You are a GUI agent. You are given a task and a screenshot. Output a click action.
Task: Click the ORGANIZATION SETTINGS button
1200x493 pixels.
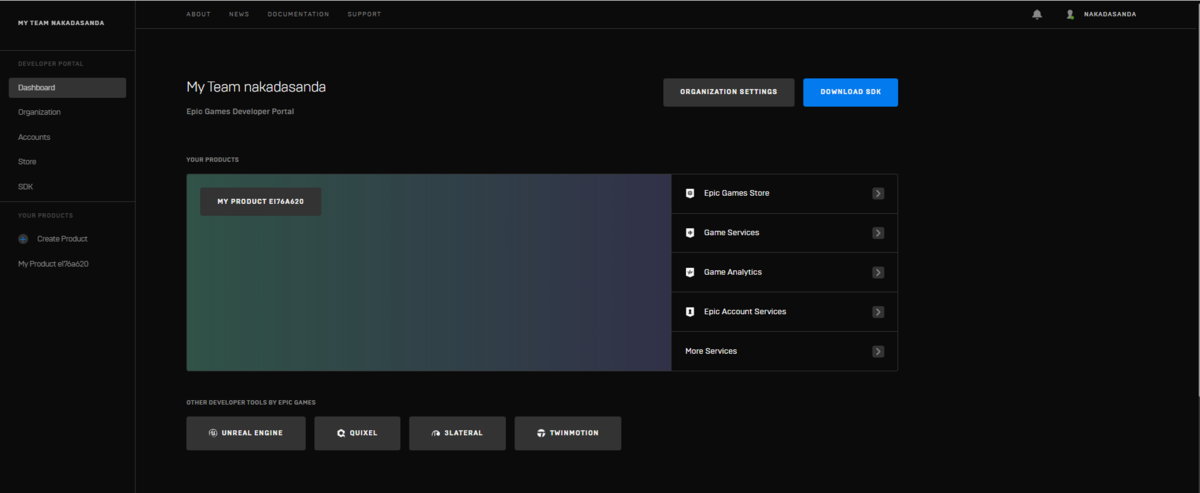729,92
